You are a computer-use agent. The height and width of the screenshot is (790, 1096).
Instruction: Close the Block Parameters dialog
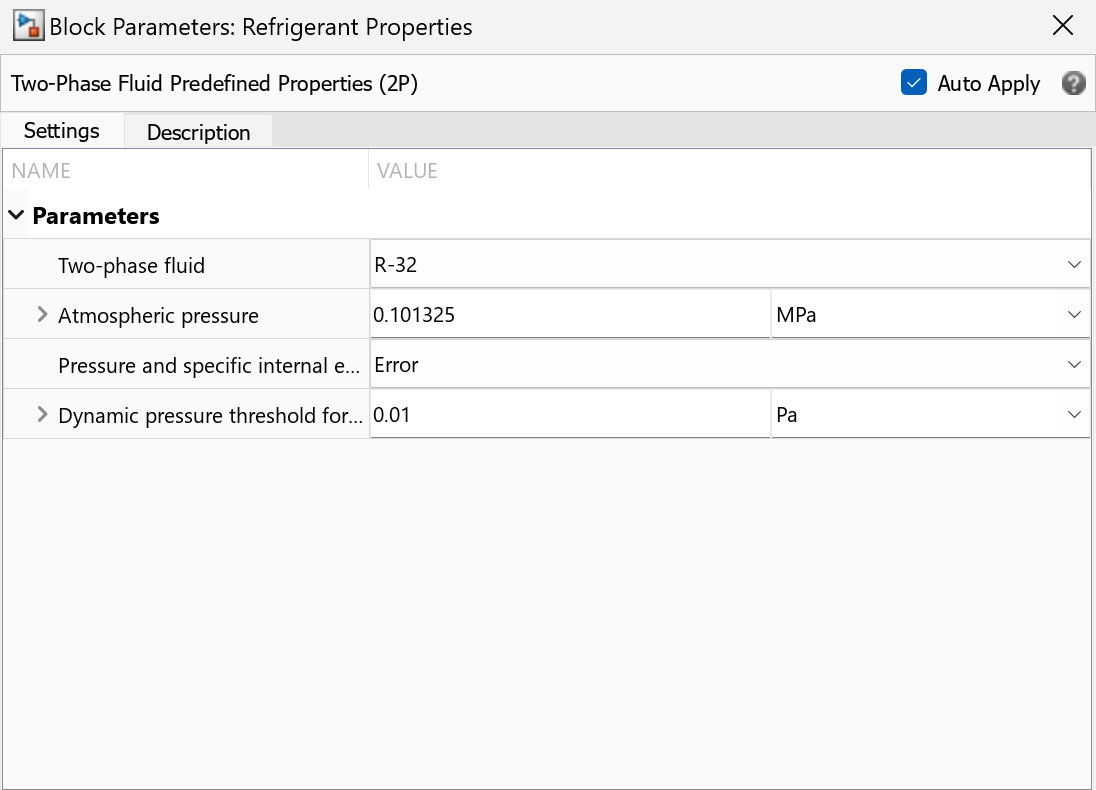(x=1063, y=27)
